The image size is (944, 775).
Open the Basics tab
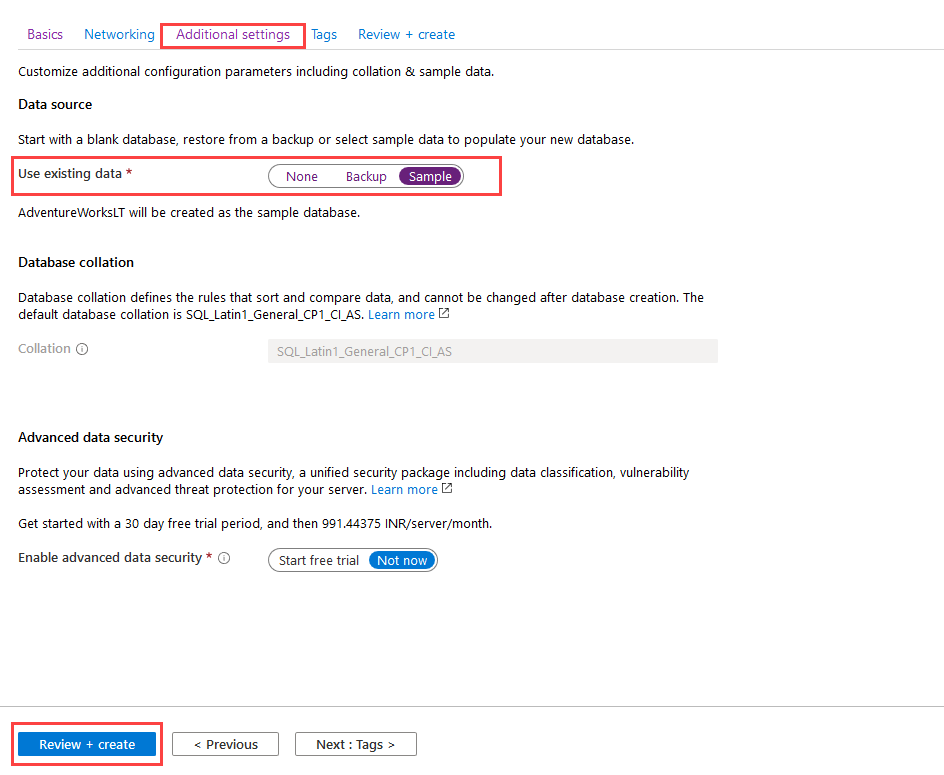[45, 34]
